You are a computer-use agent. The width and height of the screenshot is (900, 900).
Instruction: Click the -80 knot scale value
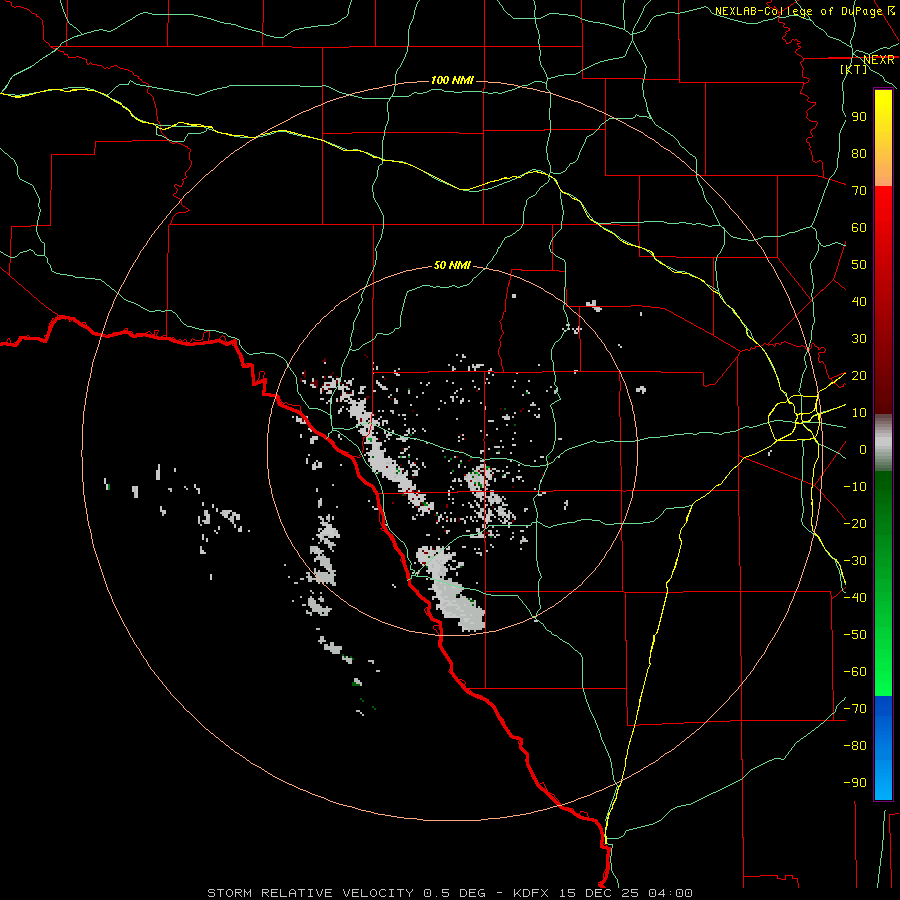(x=855, y=746)
